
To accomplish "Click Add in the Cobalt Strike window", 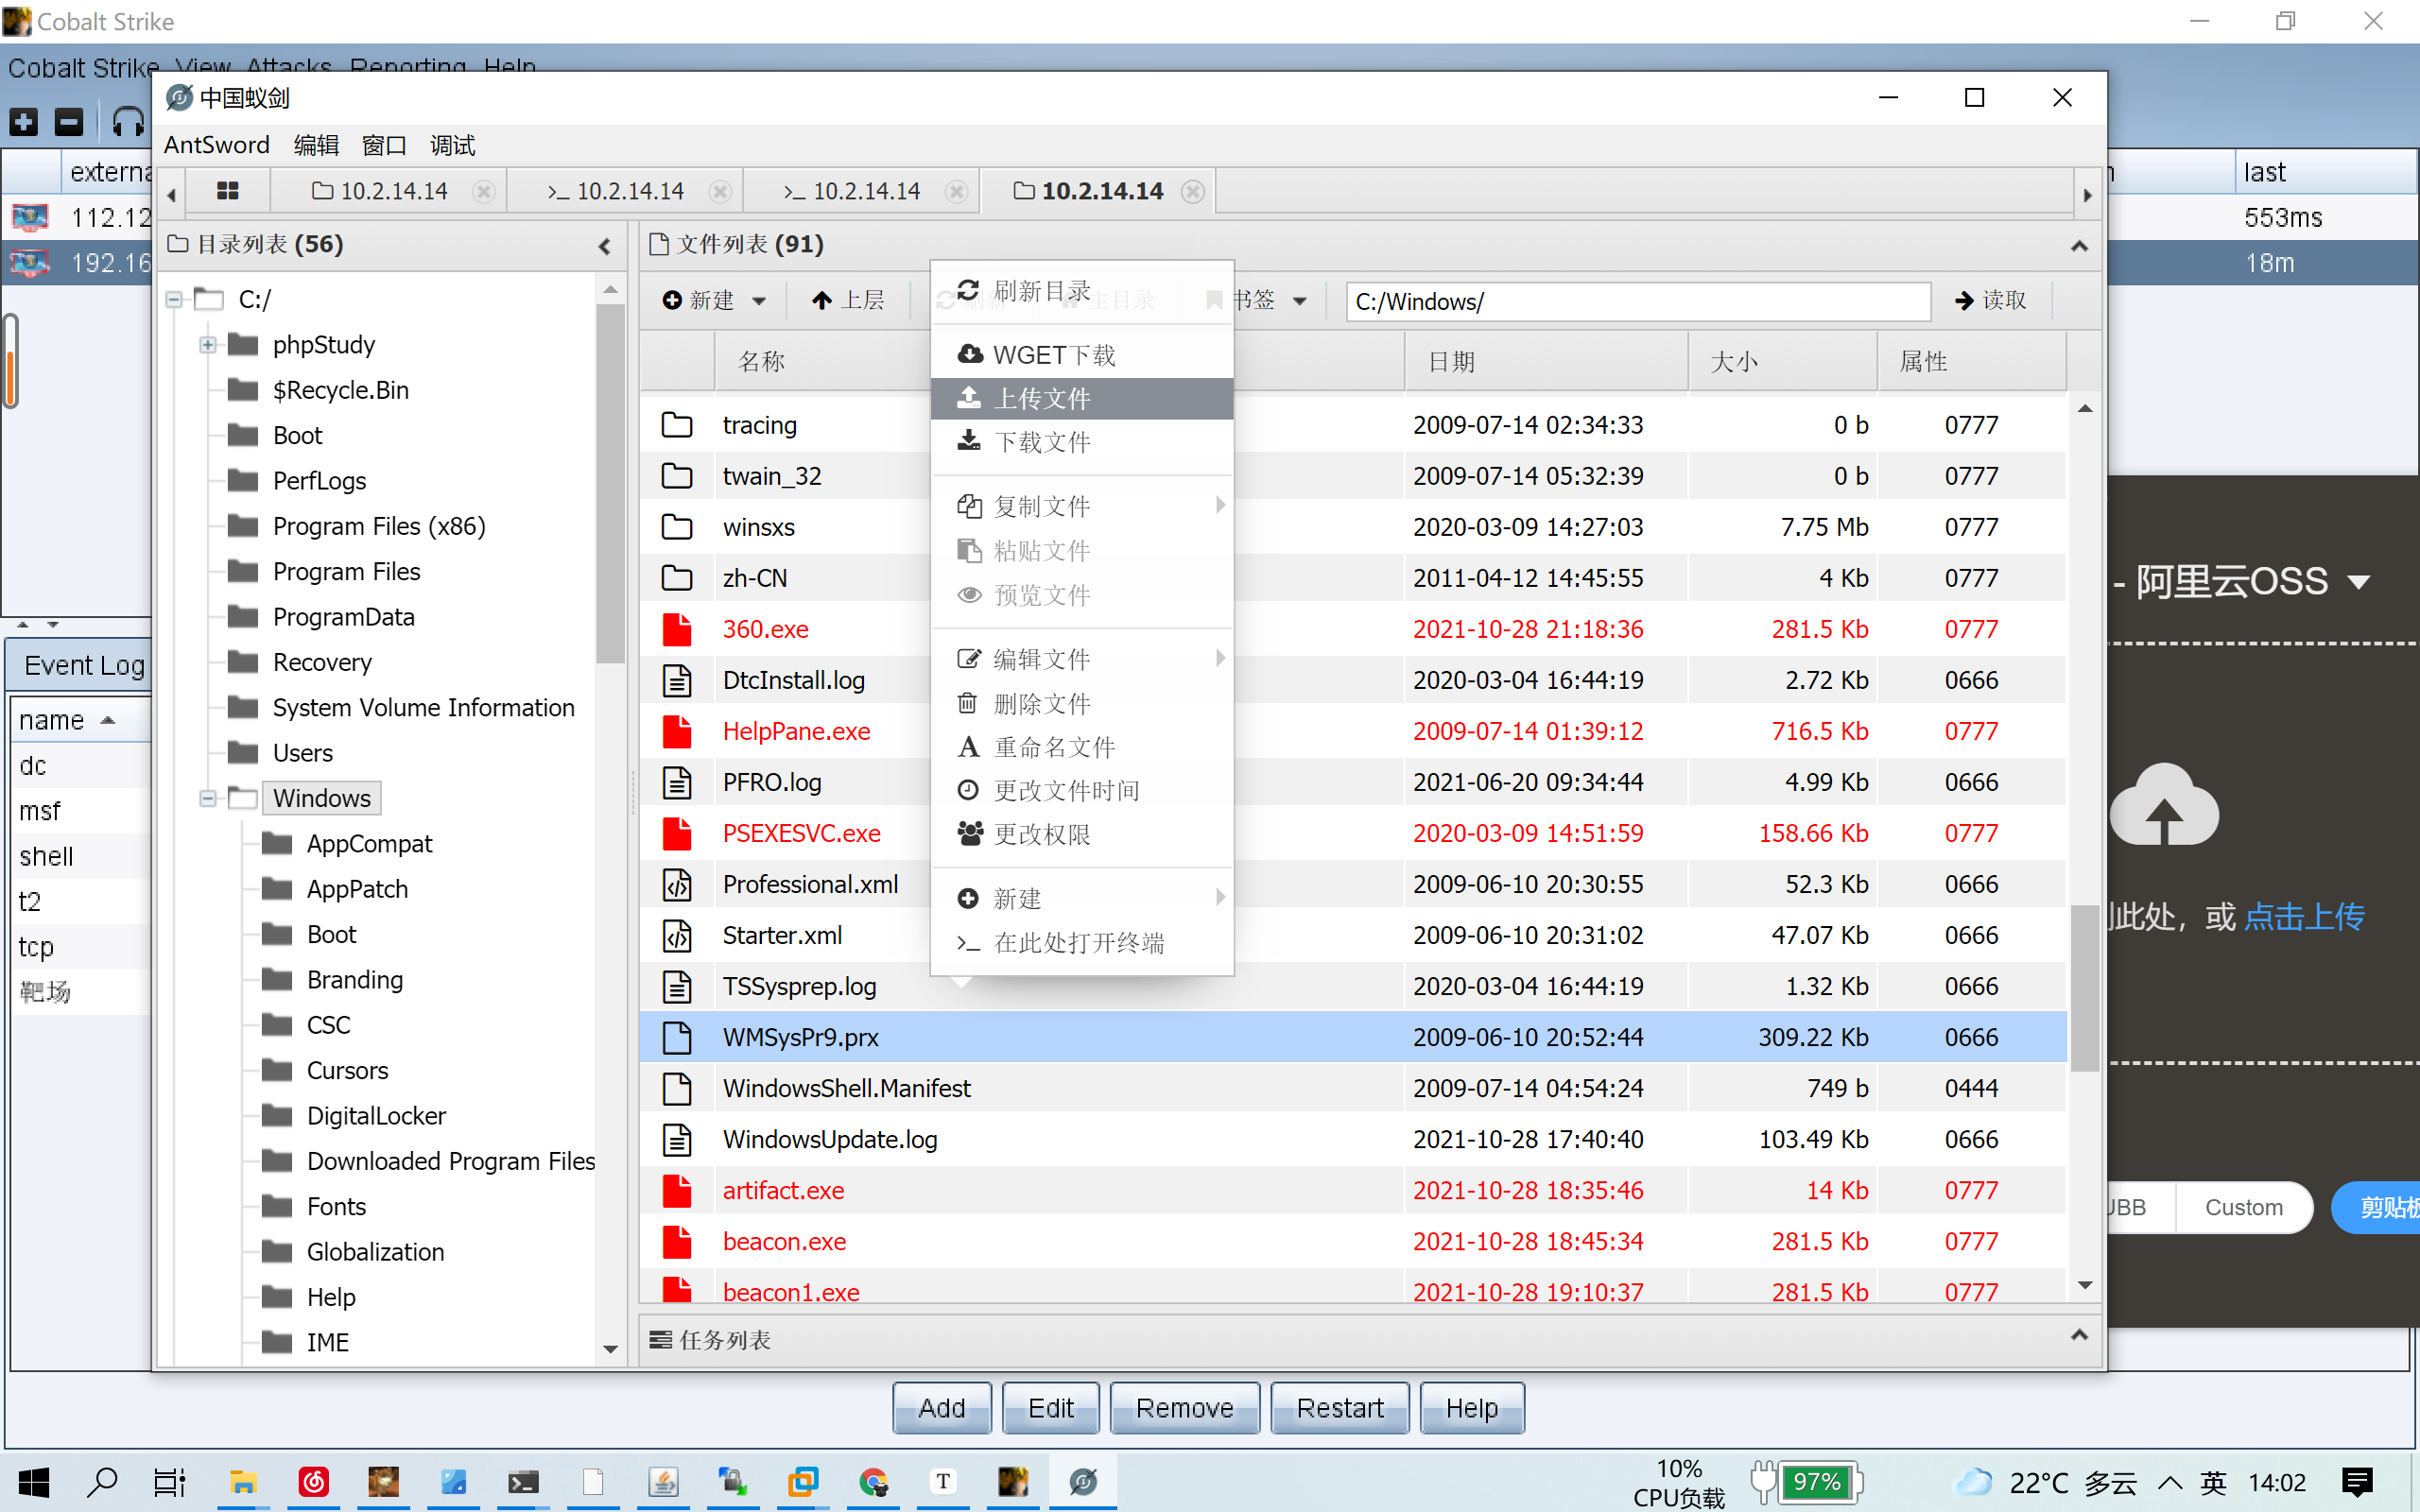I will click(941, 1408).
